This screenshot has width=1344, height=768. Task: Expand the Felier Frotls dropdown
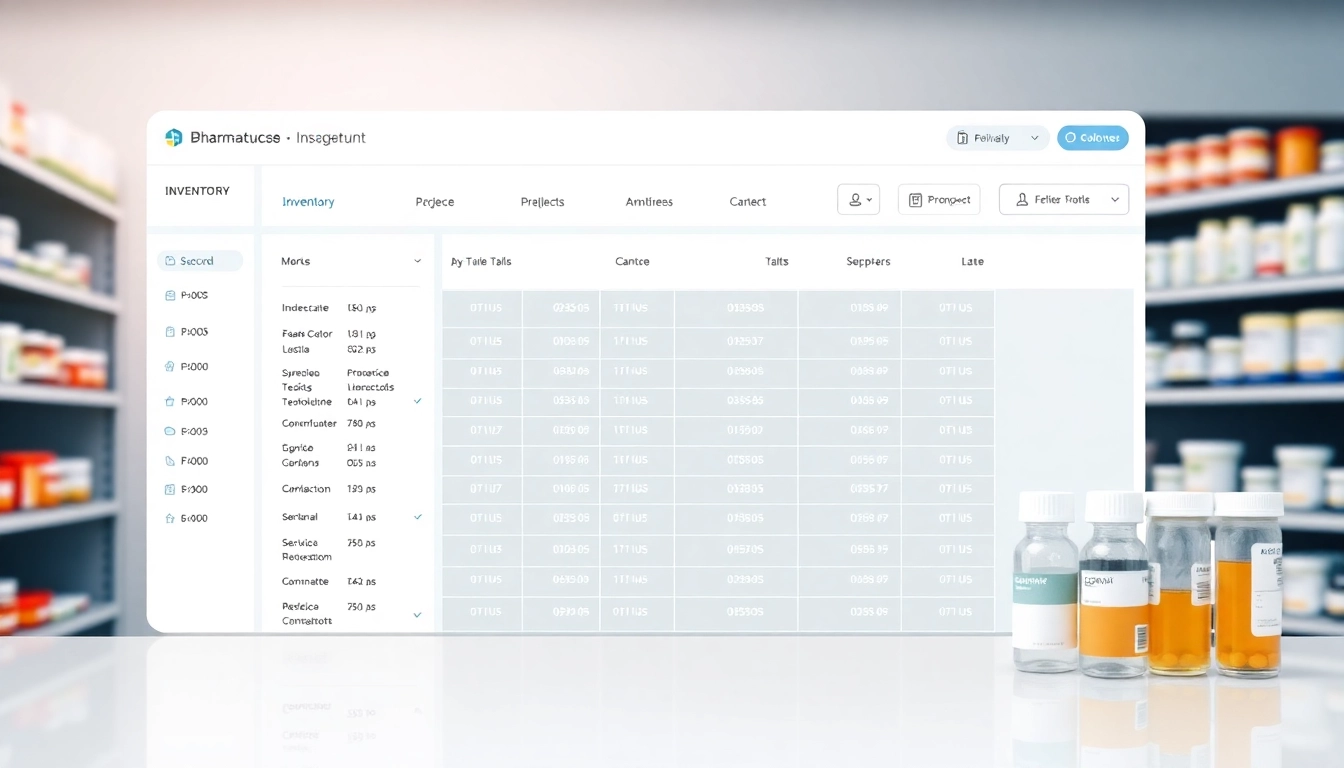pyautogui.click(x=1114, y=200)
